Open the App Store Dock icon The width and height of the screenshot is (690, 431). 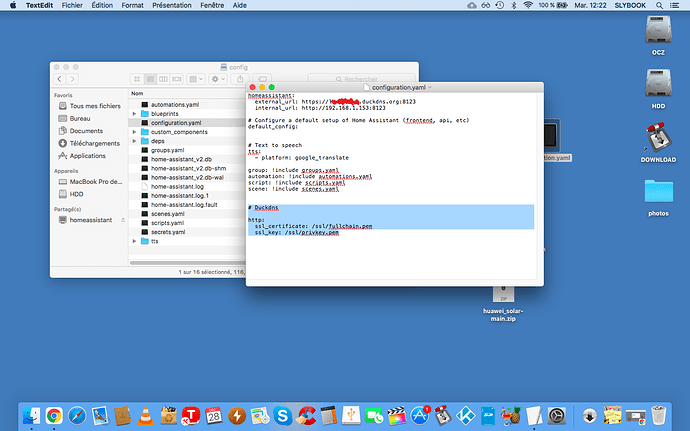click(420, 416)
